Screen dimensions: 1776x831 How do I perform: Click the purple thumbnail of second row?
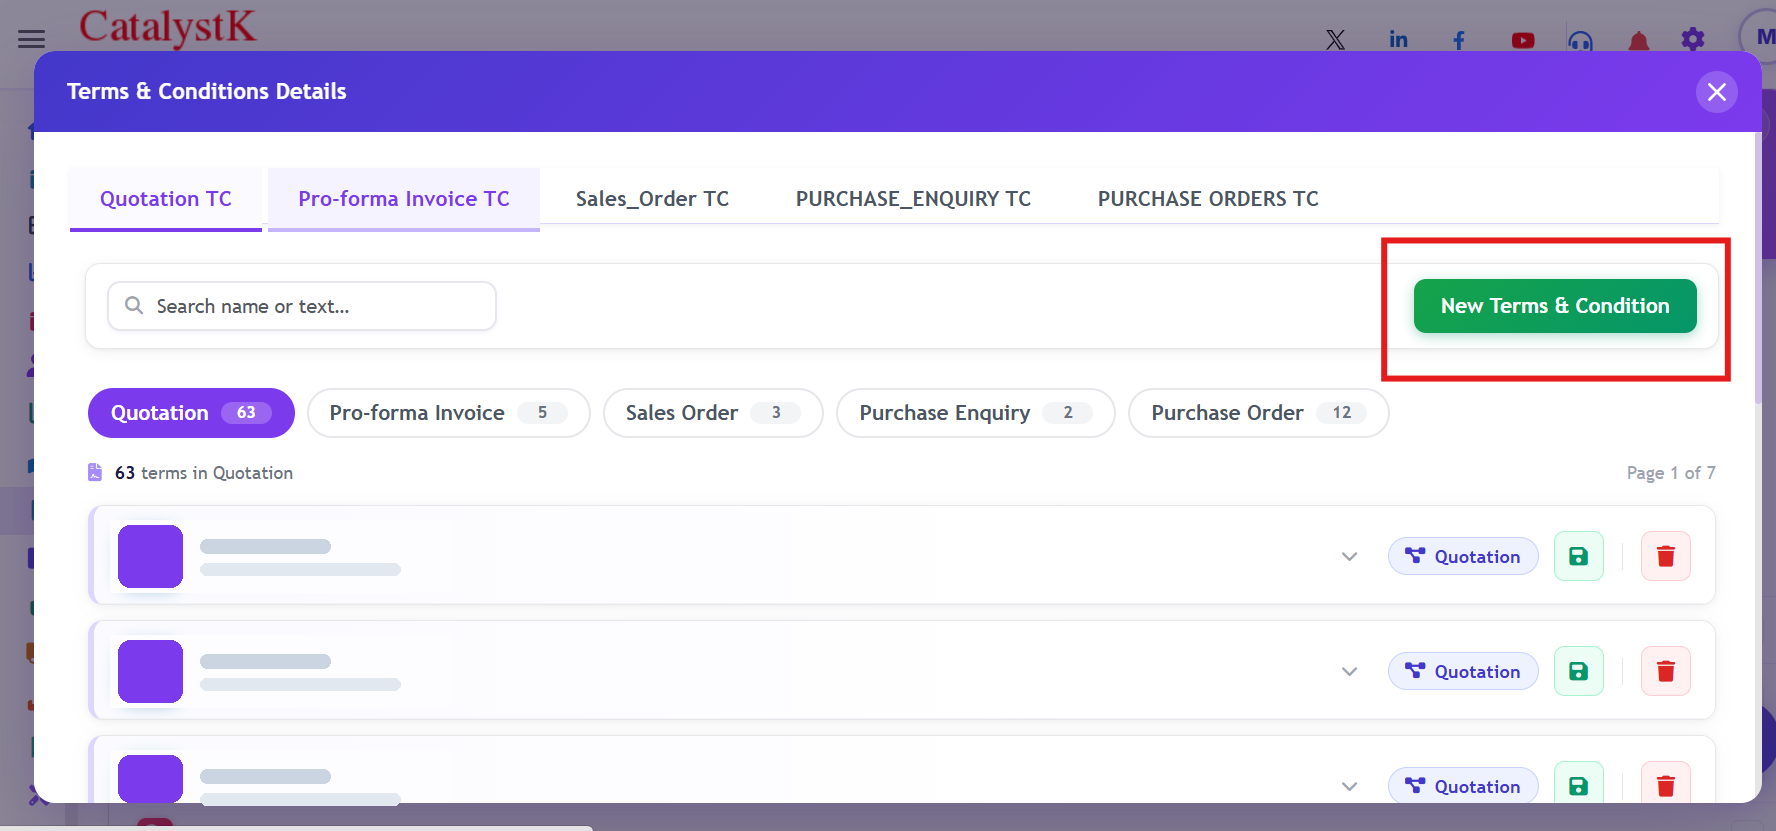tap(150, 671)
